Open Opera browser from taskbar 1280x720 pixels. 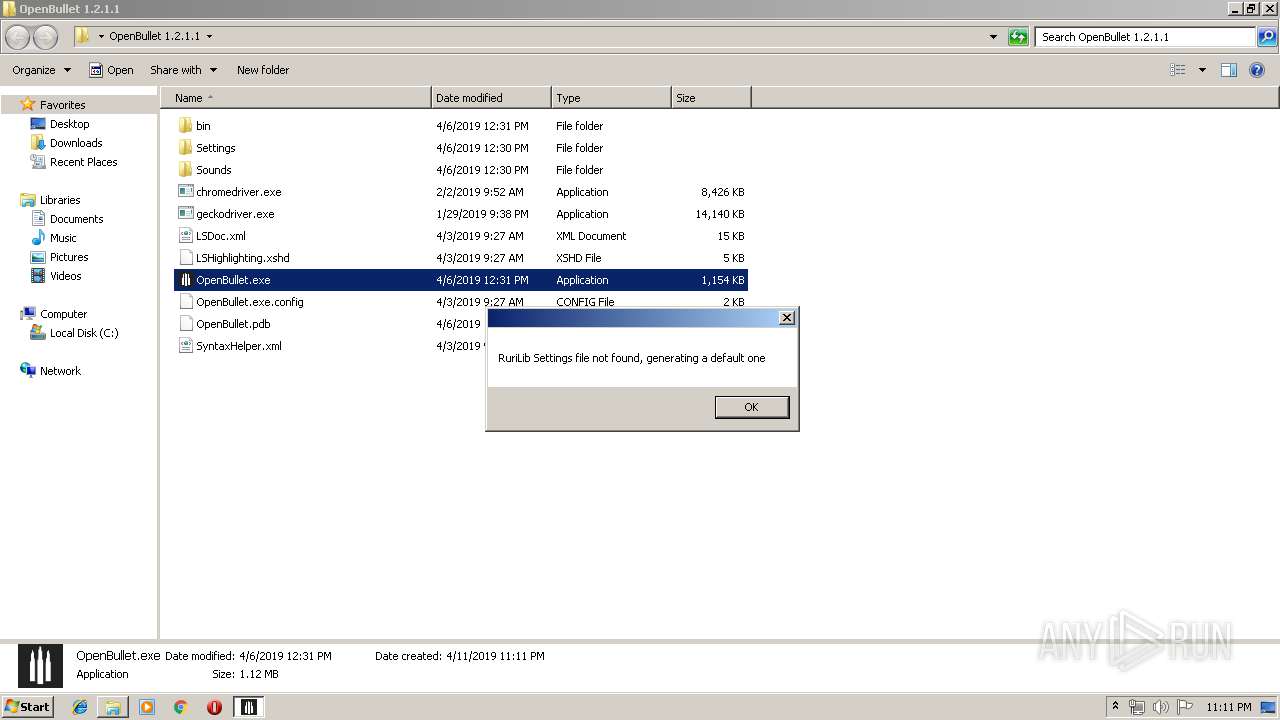pyautogui.click(x=214, y=707)
